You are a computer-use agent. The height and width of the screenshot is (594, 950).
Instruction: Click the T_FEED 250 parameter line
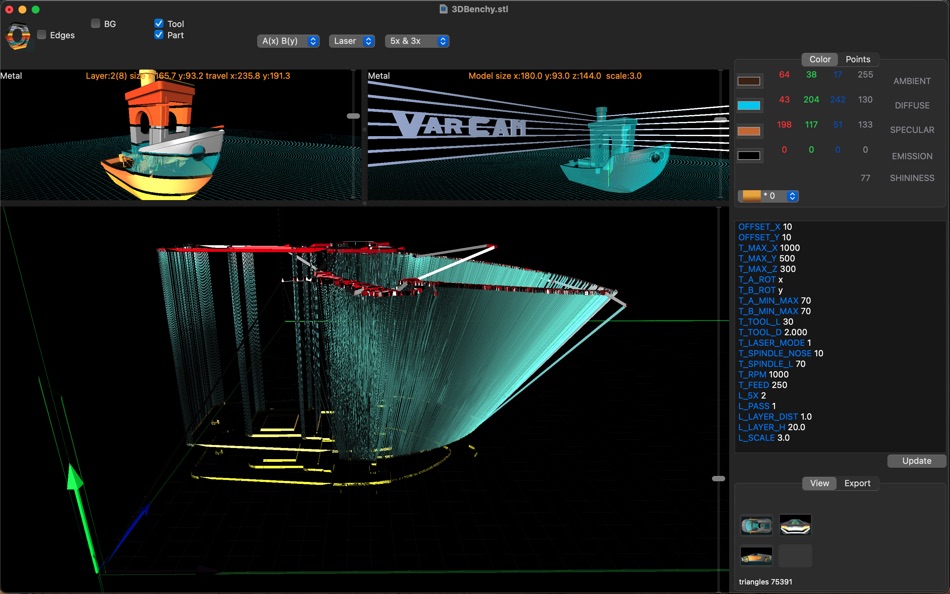point(763,385)
